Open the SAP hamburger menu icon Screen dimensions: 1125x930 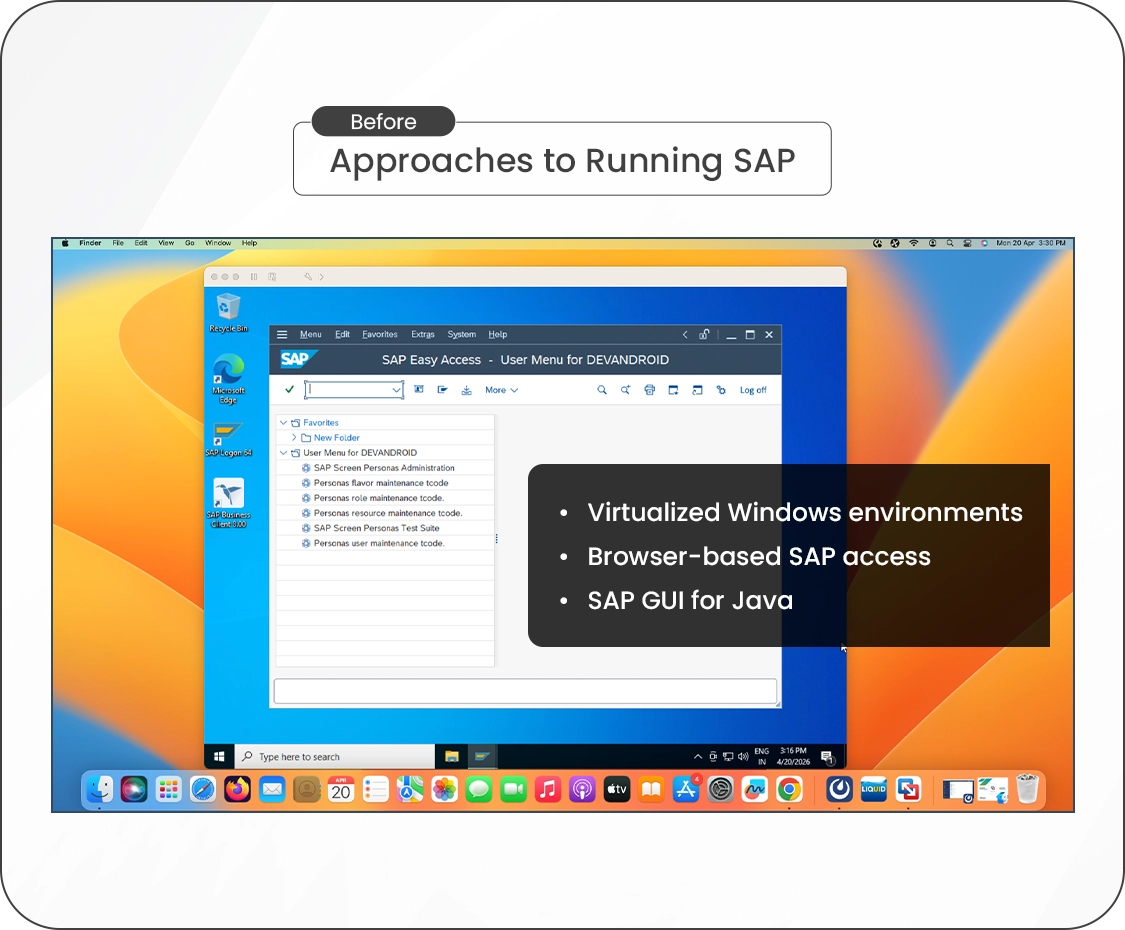point(282,334)
